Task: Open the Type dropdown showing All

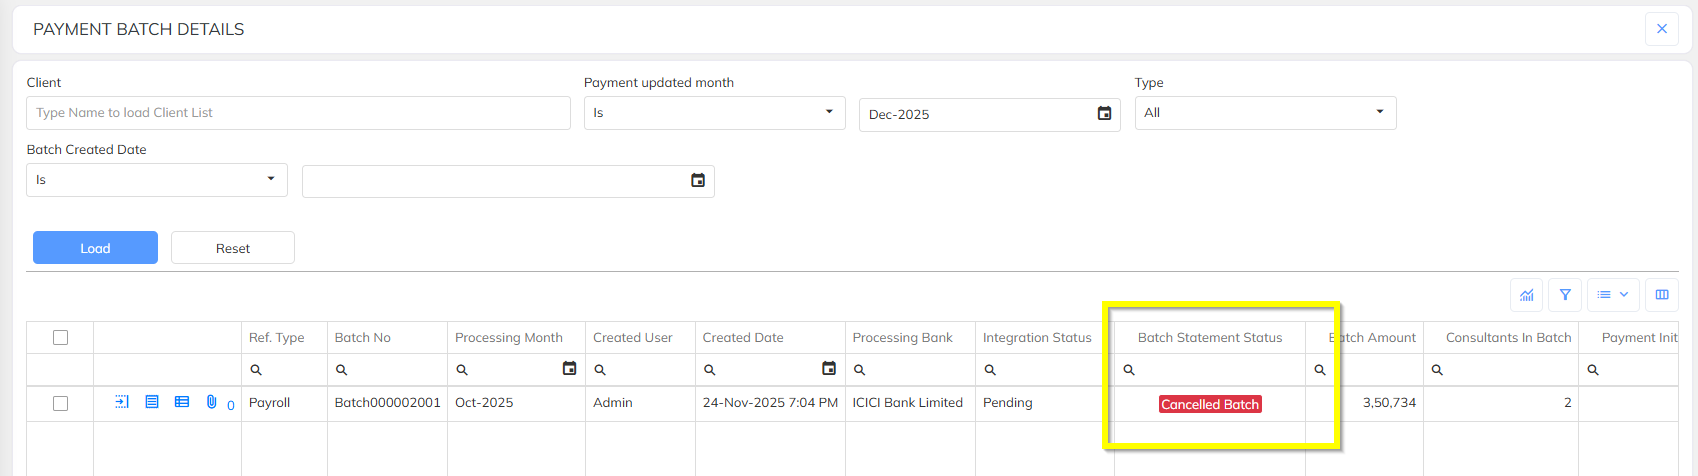Action: [x=1265, y=113]
